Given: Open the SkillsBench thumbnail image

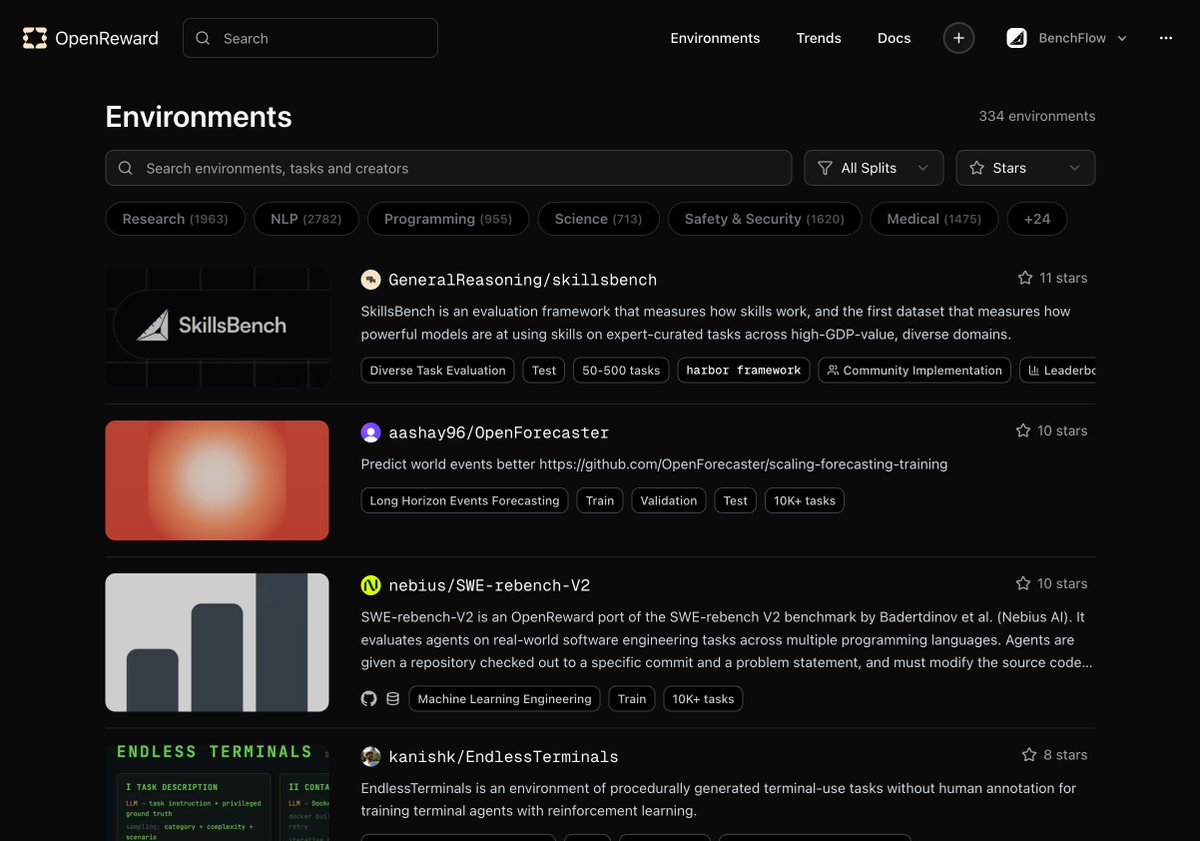Looking at the screenshot, I should pos(217,327).
